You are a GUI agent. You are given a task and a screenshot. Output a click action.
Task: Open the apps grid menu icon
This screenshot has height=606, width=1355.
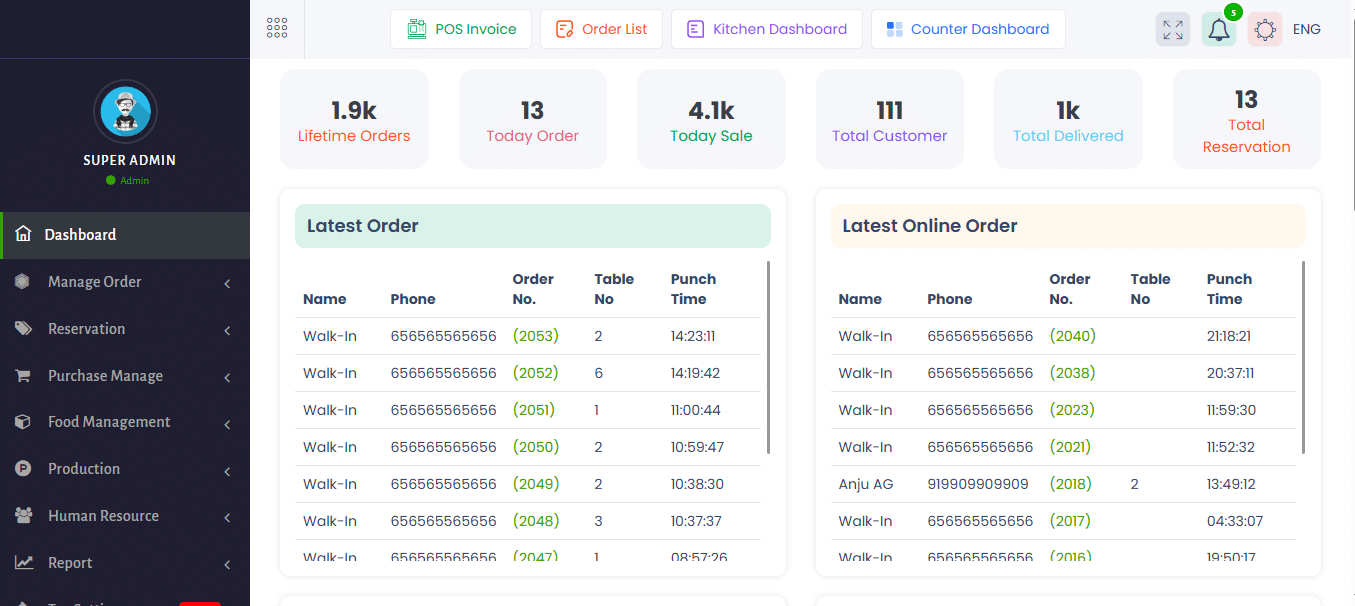(277, 28)
